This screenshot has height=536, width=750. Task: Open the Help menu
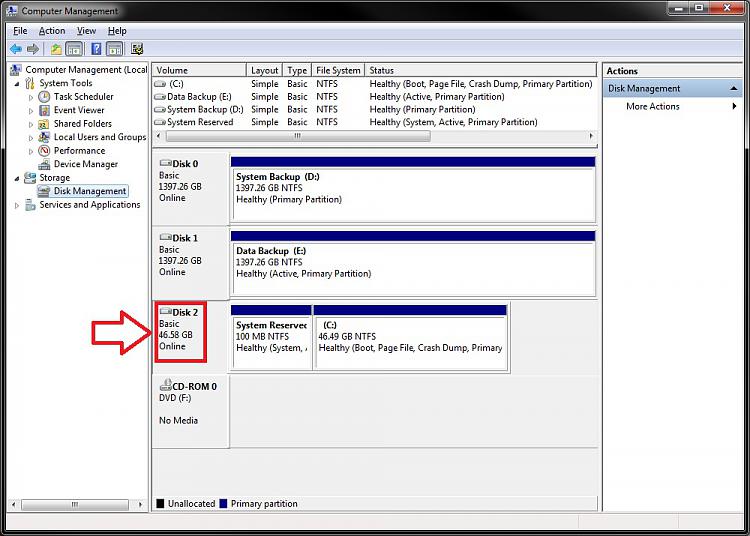coord(117,31)
